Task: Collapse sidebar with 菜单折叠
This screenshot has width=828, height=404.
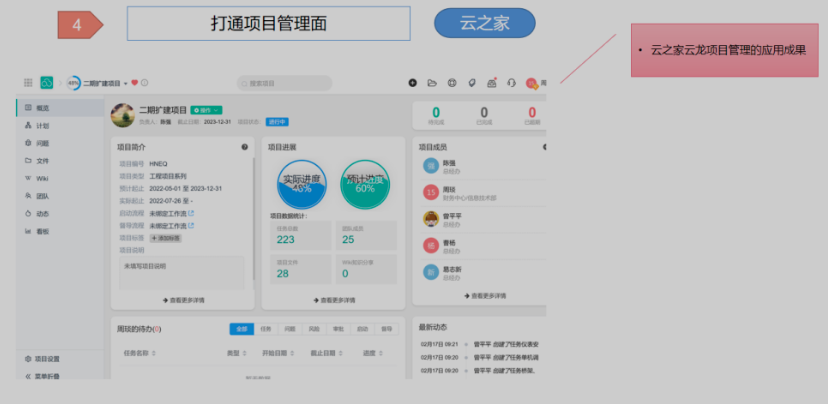Action: point(42,377)
